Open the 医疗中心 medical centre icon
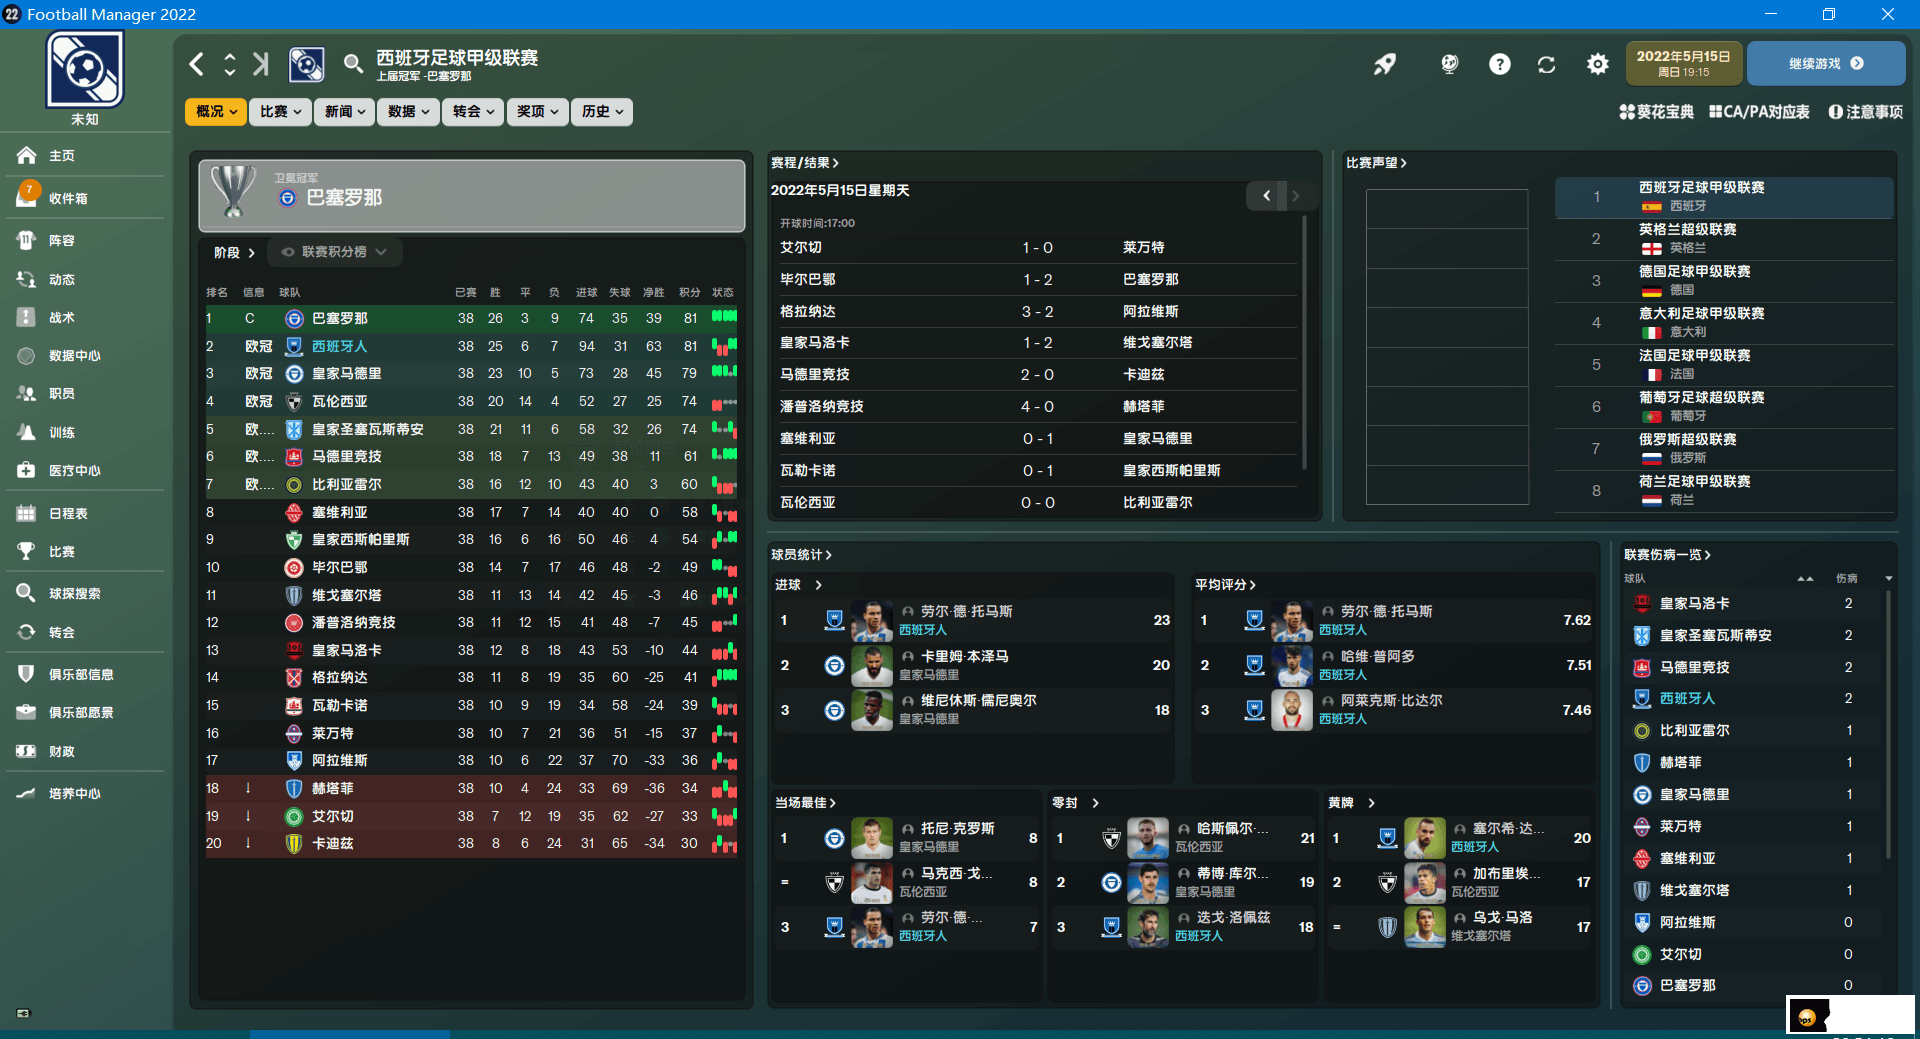1920x1039 pixels. (x=27, y=470)
